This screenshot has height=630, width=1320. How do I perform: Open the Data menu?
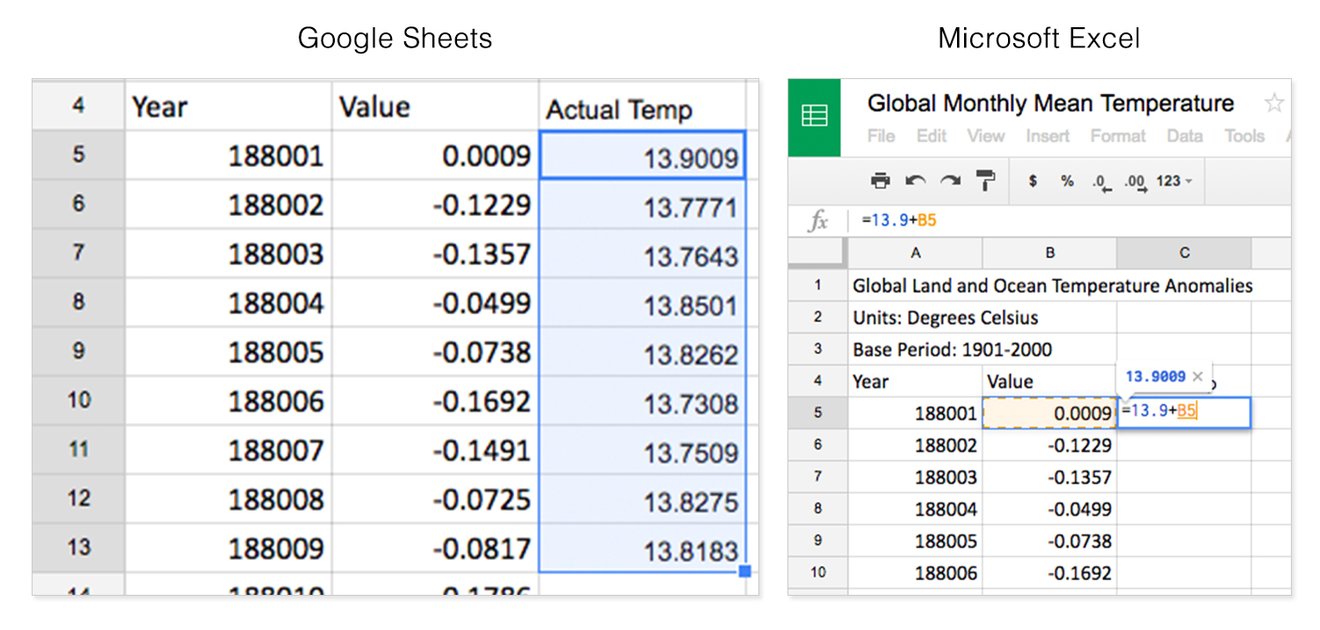point(1185,136)
